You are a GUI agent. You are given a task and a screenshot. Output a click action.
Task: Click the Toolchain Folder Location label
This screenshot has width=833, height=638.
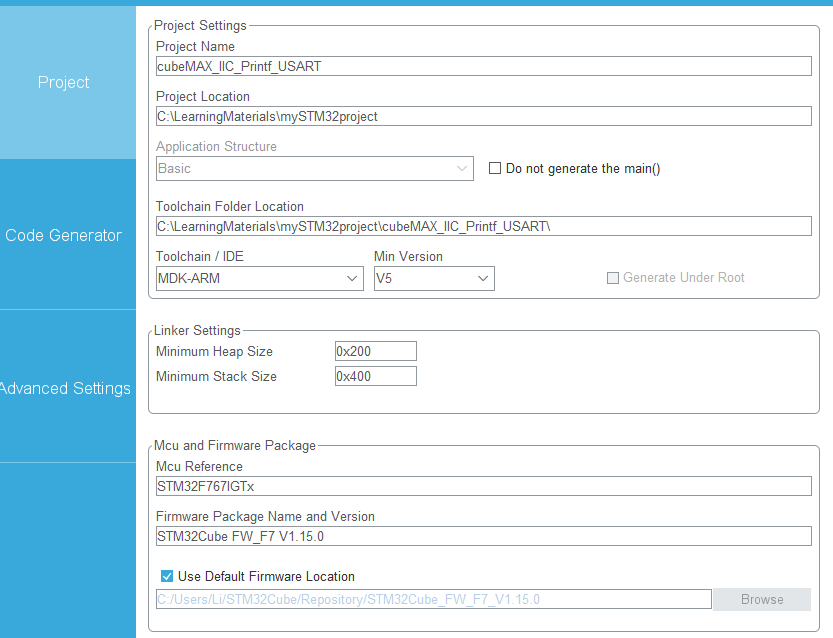tap(230, 206)
